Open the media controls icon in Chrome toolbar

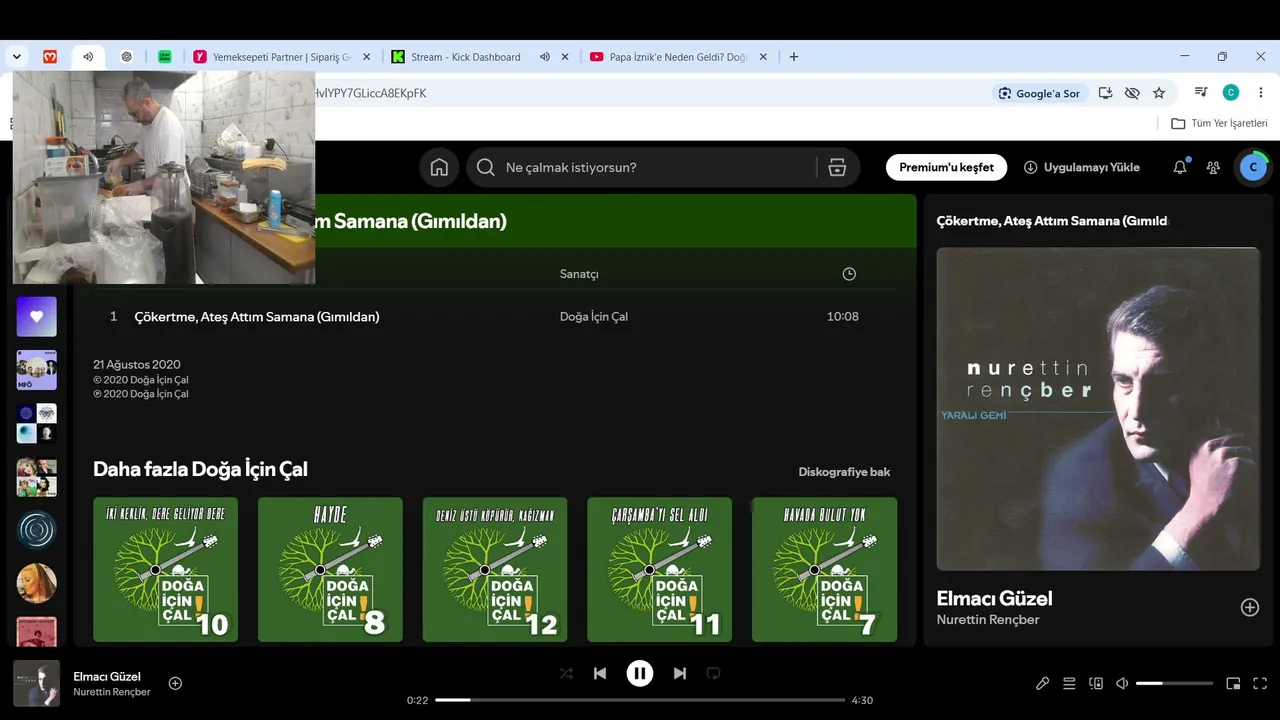click(x=1201, y=93)
